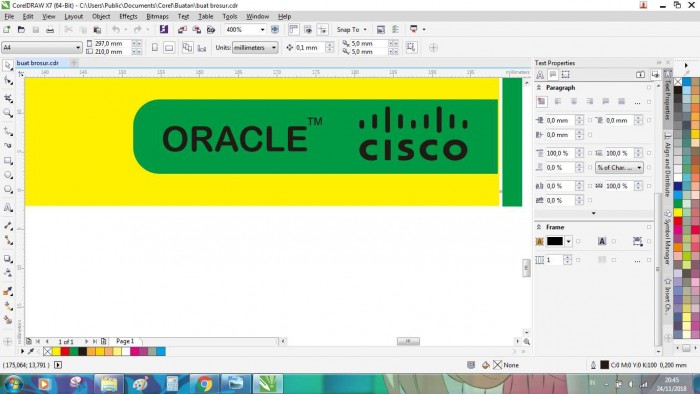The width and height of the screenshot is (700, 394).
Task: Click the buat brosur.cdr document tab
Action: pos(38,63)
